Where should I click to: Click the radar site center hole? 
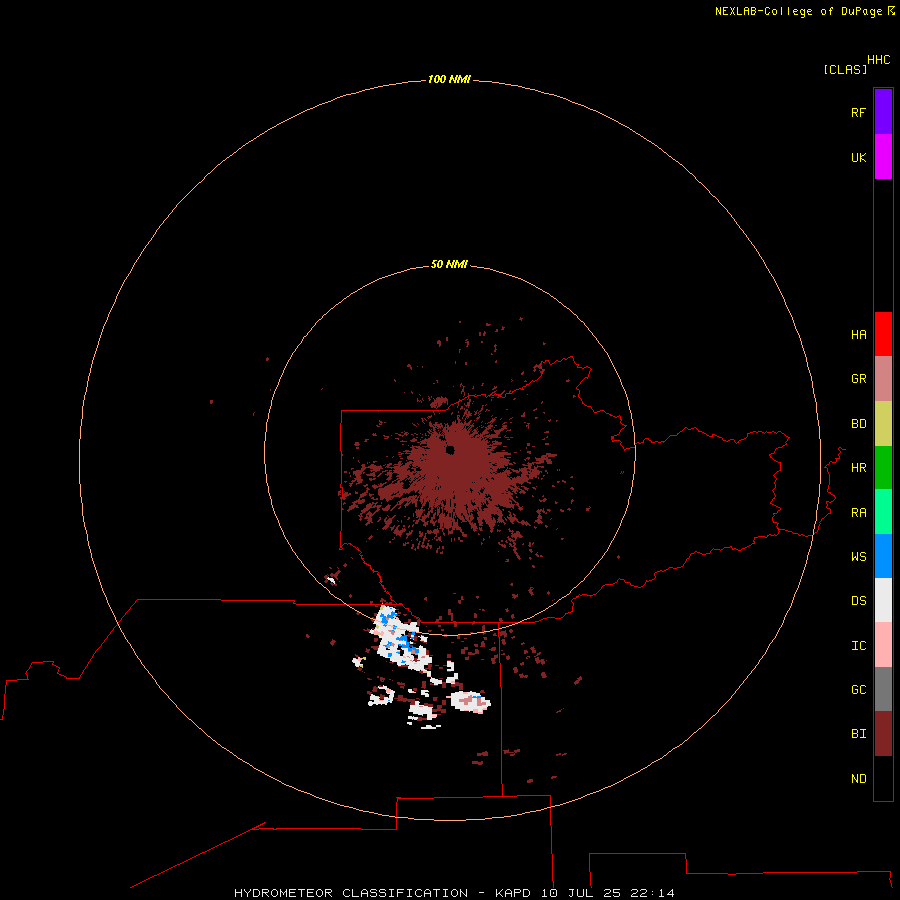pyautogui.click(x=450, y=450)
